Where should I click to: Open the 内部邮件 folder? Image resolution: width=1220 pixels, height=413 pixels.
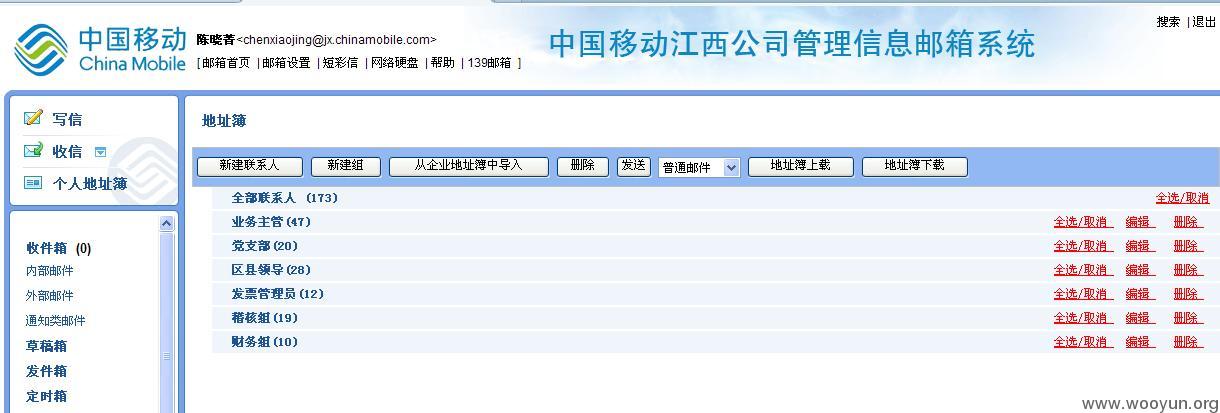click(x=49, y=271)
